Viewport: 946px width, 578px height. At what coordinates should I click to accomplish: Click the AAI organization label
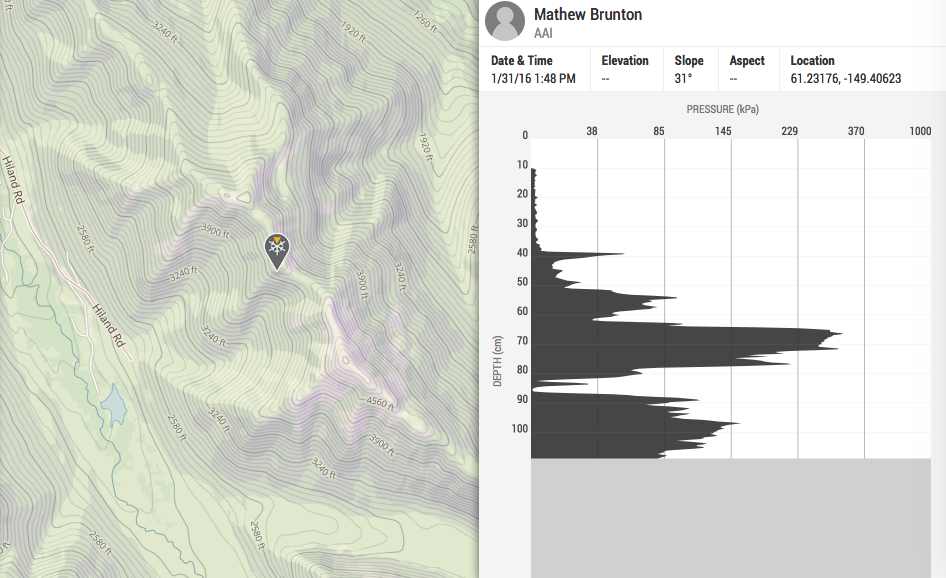(x=543, y=33)
